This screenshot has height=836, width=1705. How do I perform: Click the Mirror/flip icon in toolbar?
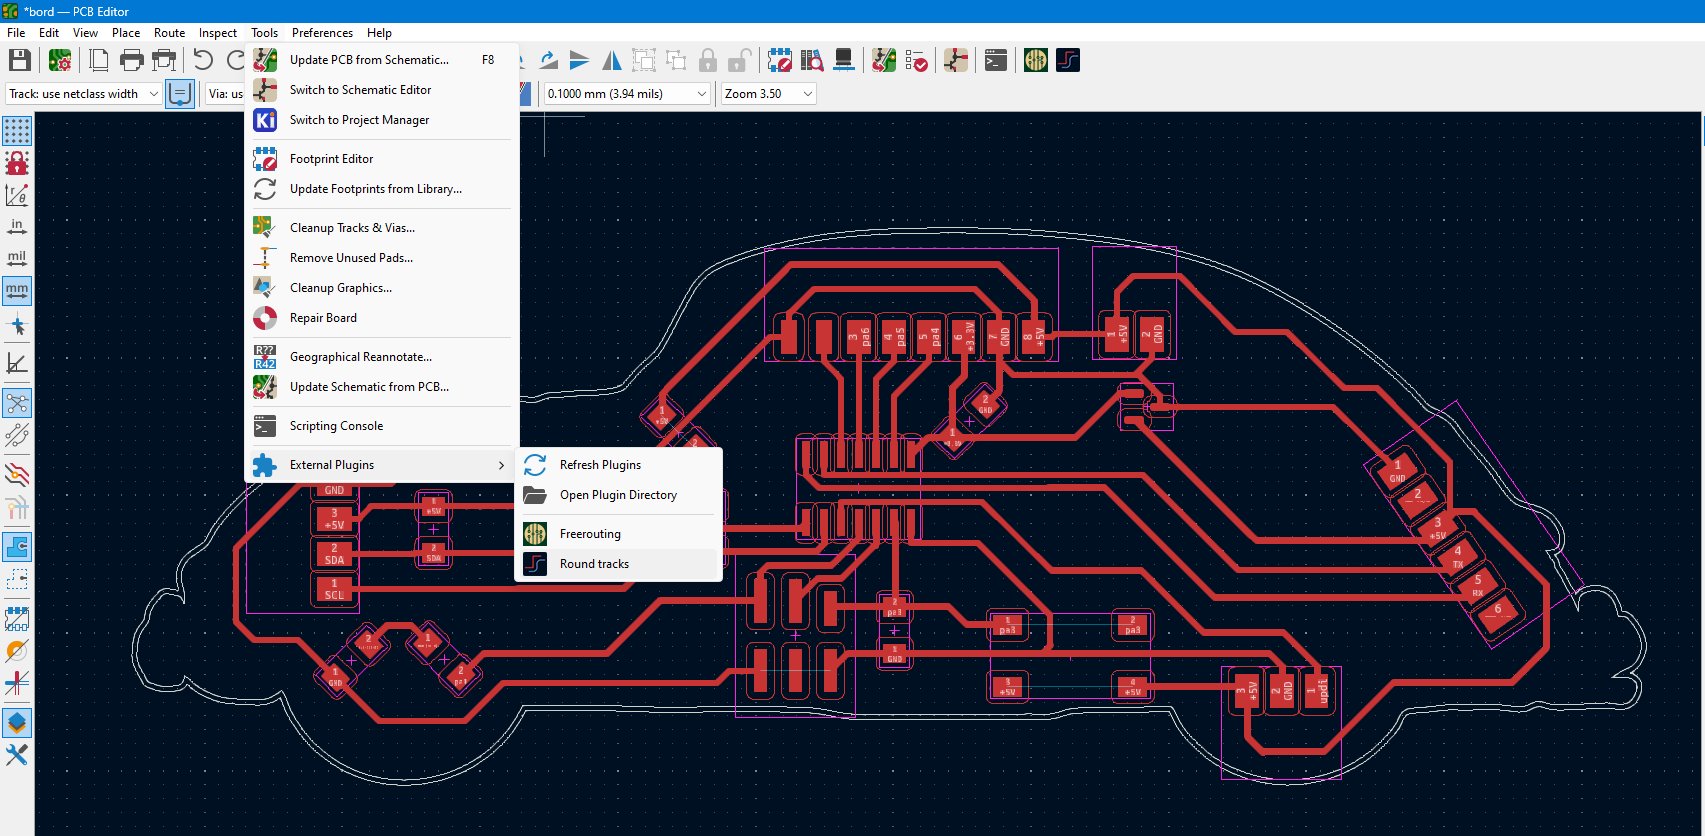[612, 61]
